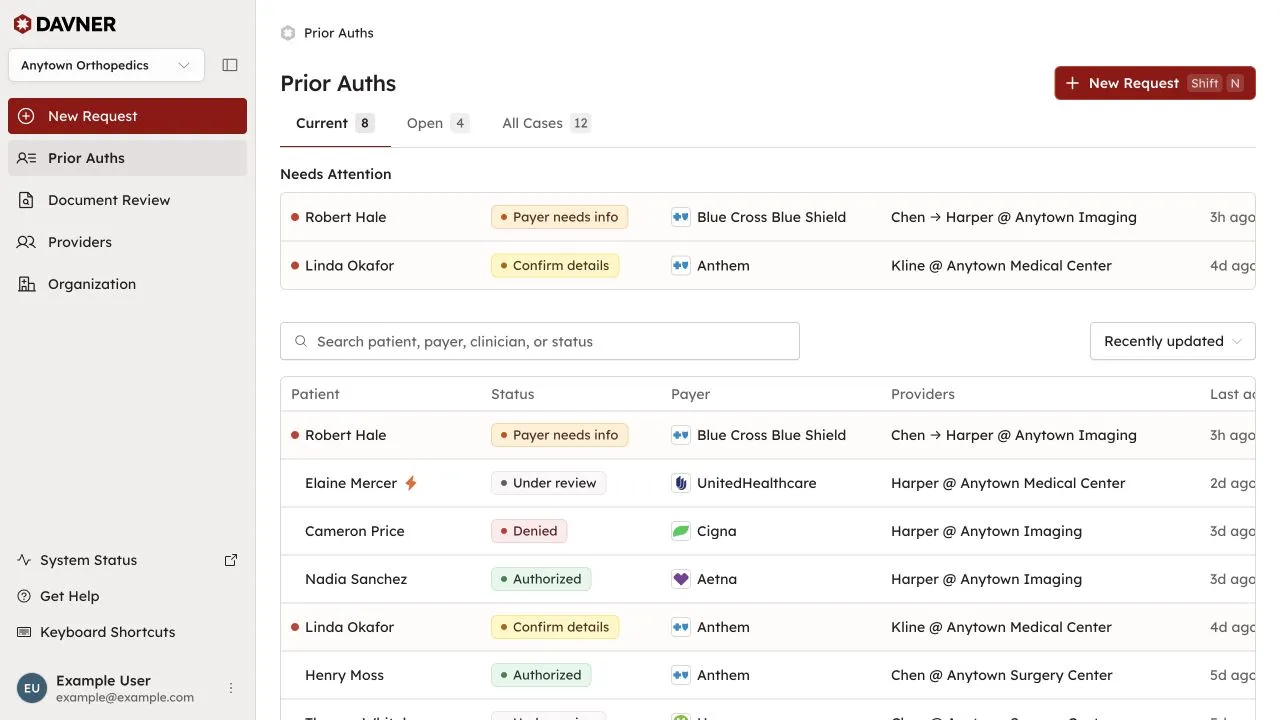This screenshot has width=1280, height=720.
Task: Click Harper @ Anytown Medical Center providers cell
Action: click(1008, 483)
